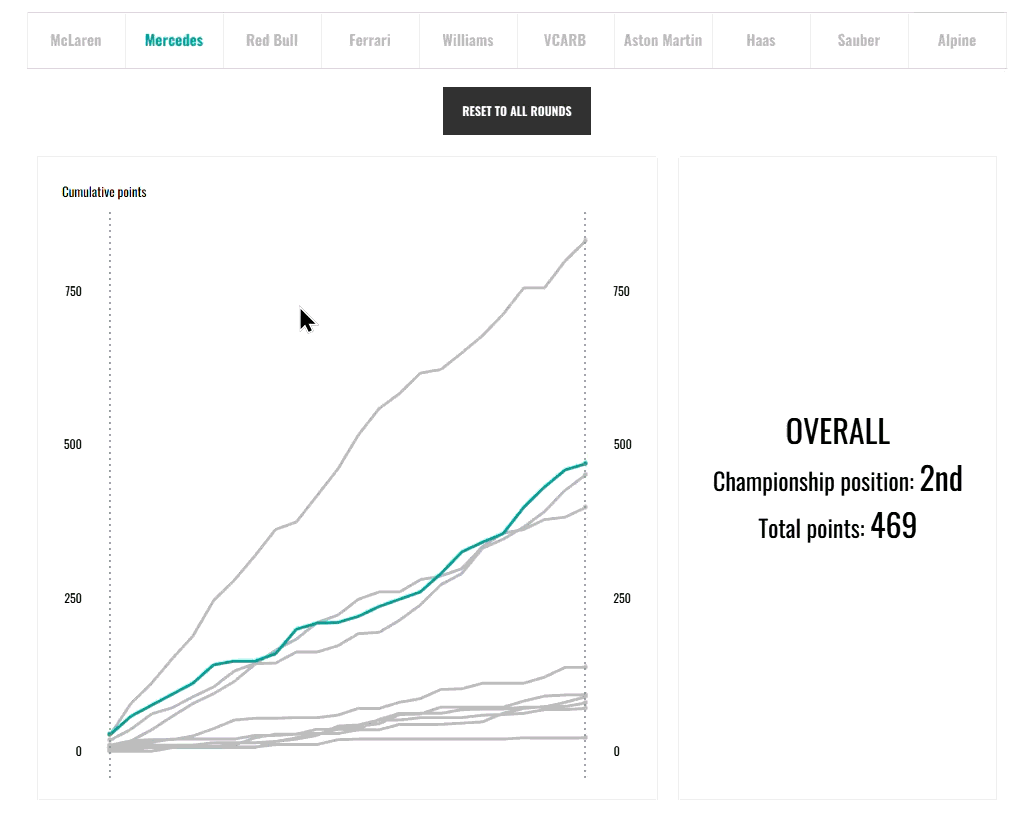Click the OVERALL heading in summary panel
The width and height of the screenshot is (1026, 828).
coord(837,432)
